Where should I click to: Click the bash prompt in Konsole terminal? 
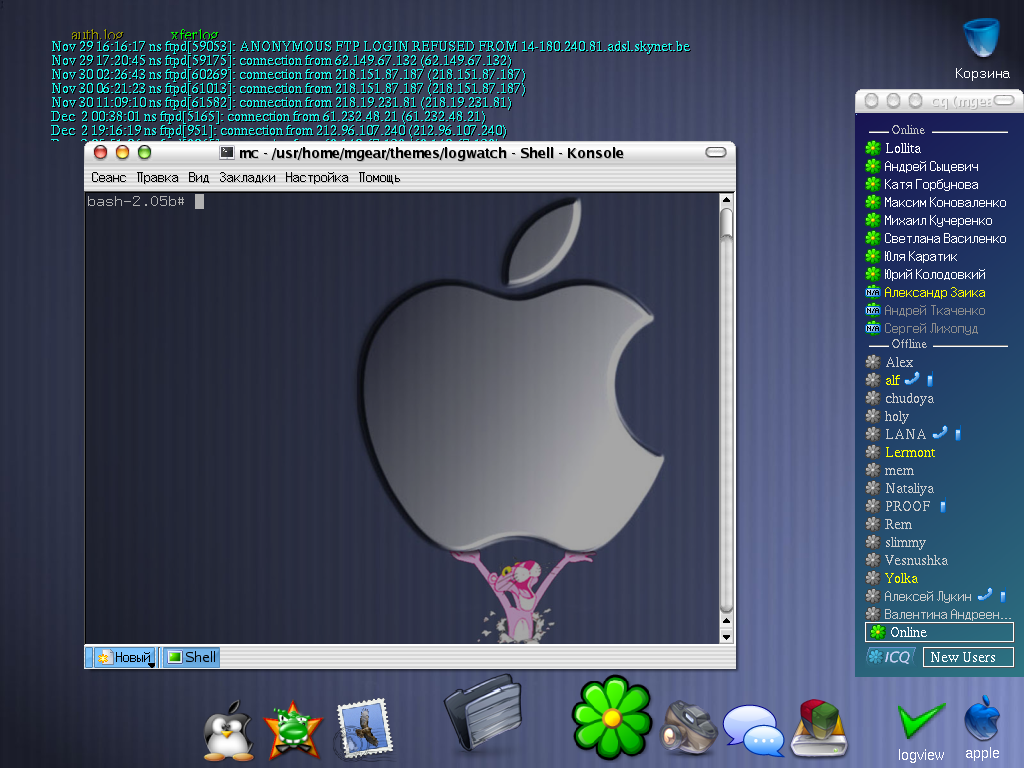[x=136, y=201]
